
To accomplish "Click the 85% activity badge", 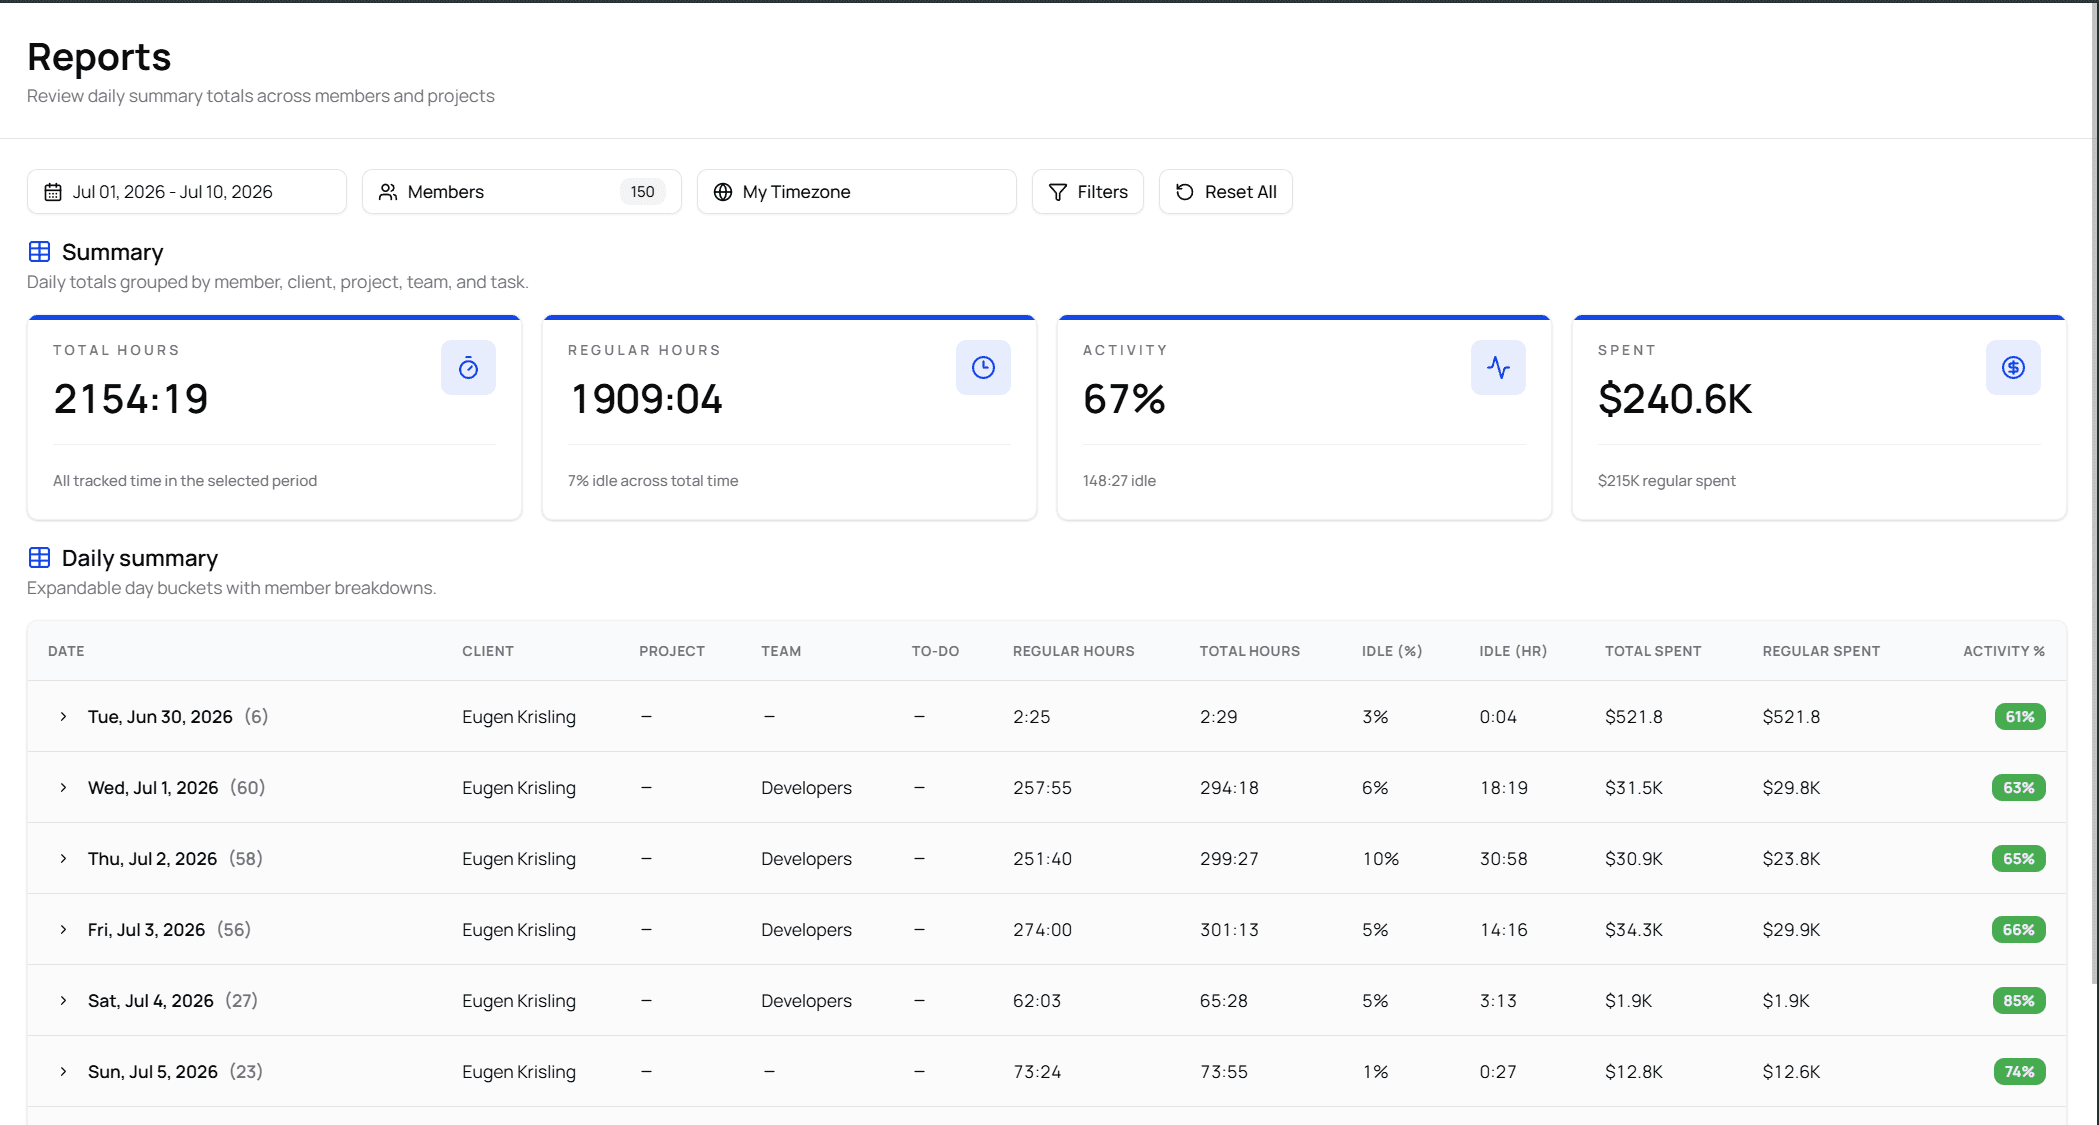I will click(2019, 1000).
